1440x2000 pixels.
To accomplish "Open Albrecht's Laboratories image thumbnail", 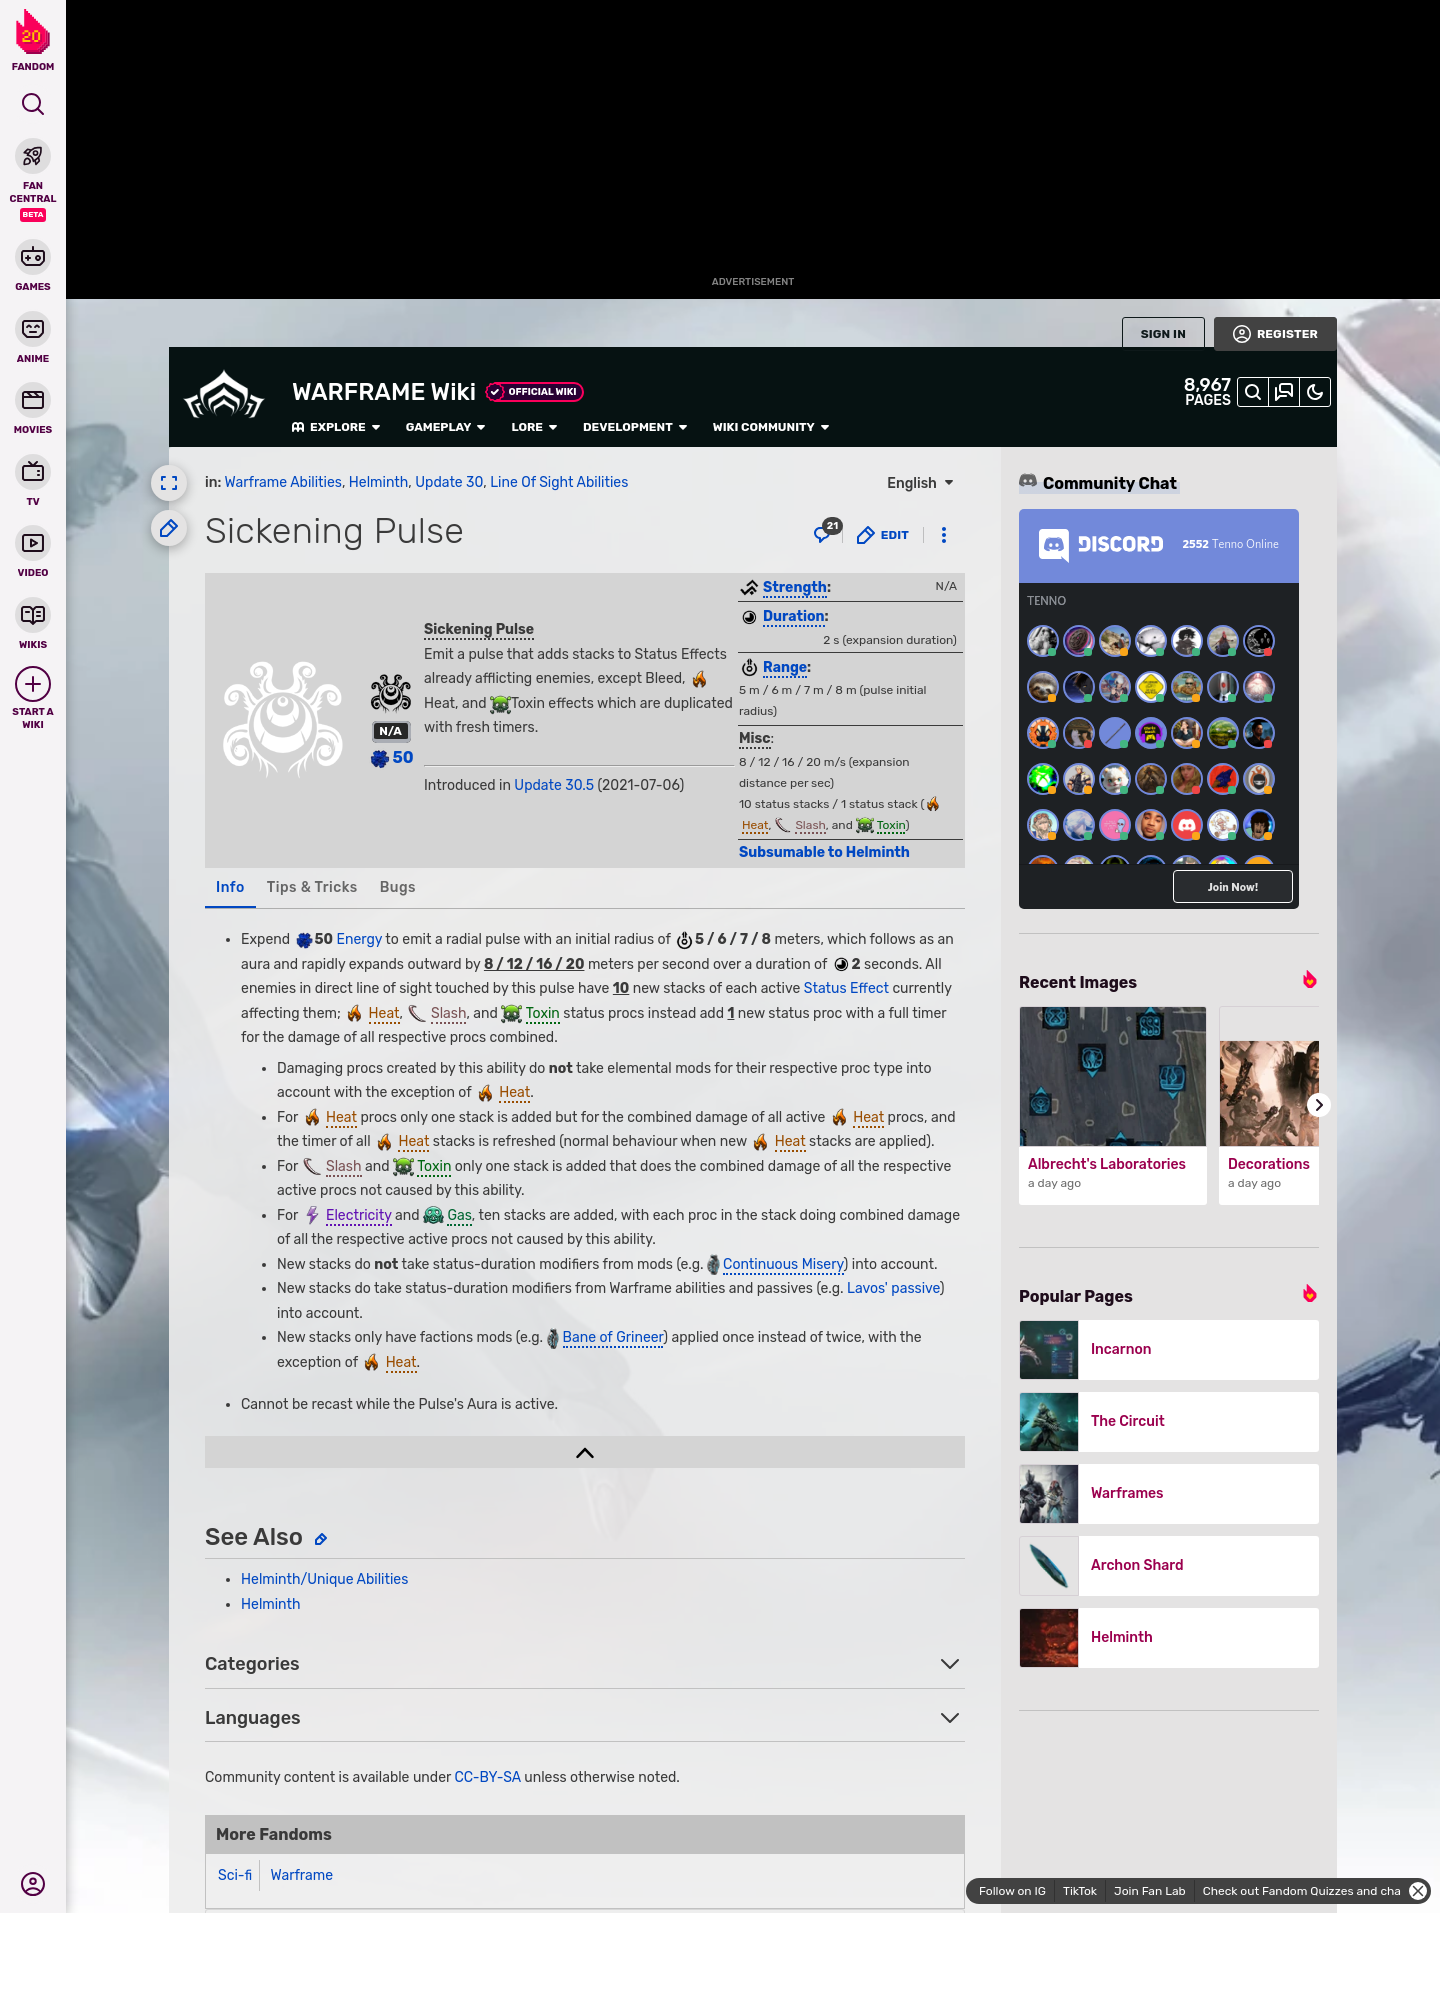I will click(x=1113, y=1077).
